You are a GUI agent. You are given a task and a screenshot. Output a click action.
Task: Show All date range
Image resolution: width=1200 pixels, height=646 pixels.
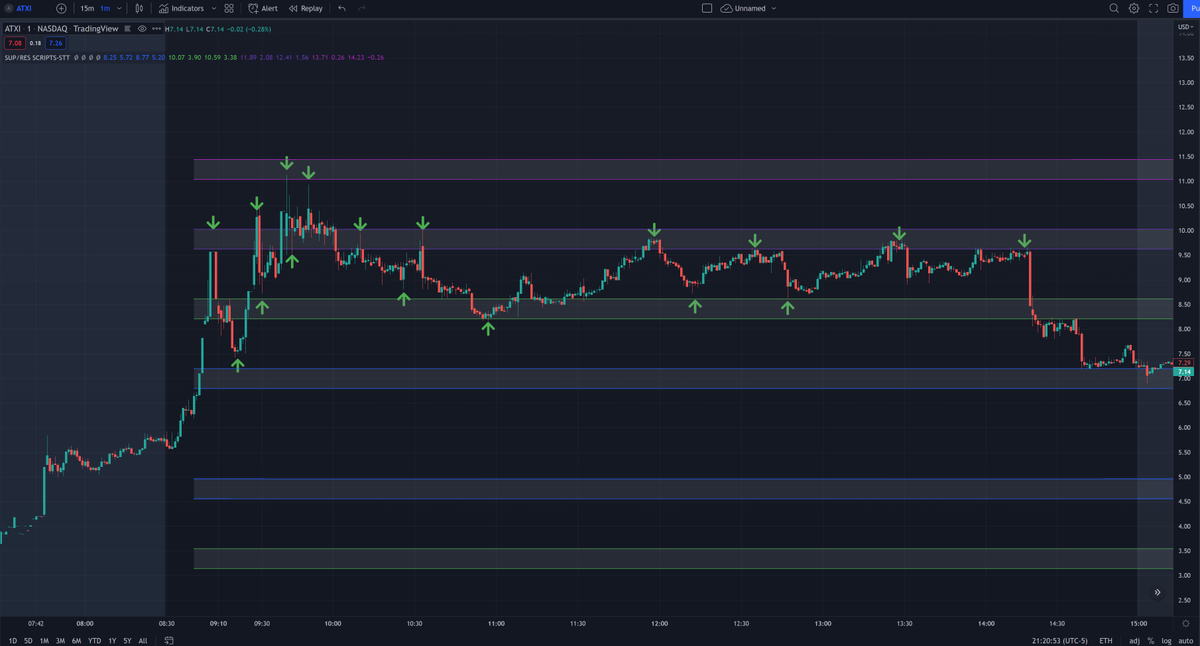143,640
